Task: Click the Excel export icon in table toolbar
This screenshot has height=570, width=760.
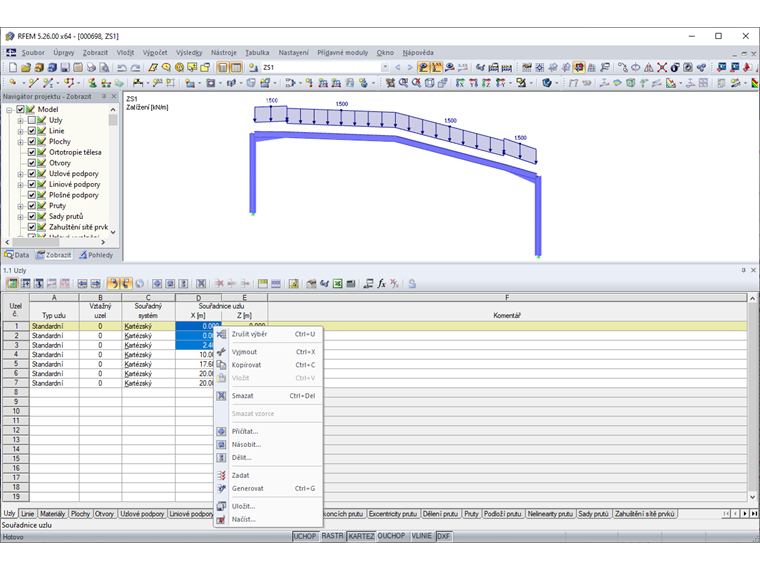Action: point(338,284)
